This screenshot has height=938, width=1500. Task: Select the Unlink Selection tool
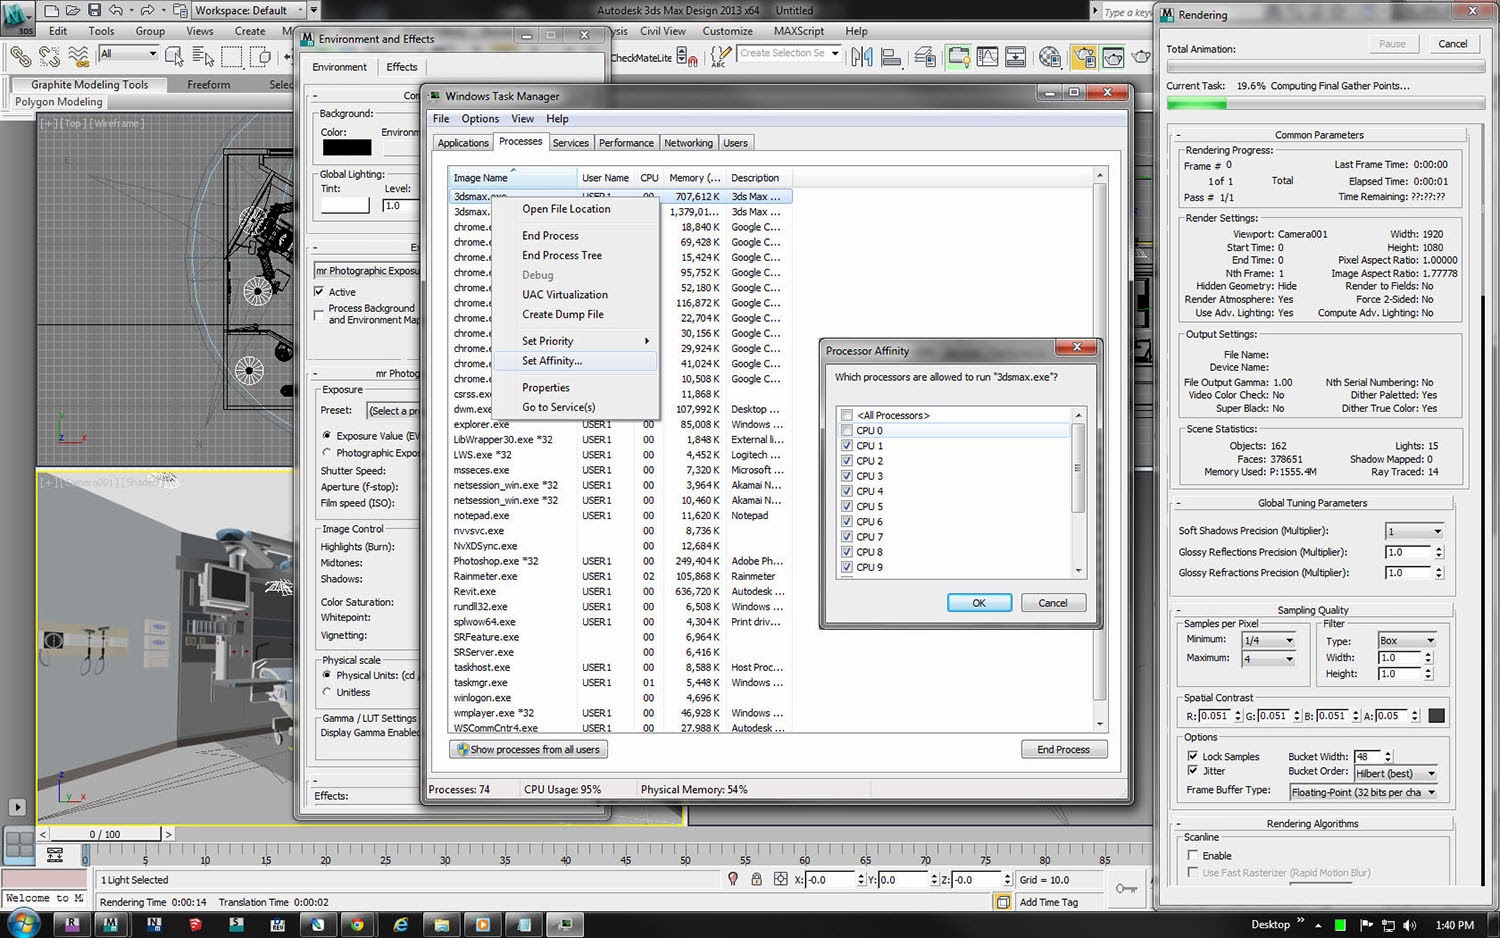[49, 57]
